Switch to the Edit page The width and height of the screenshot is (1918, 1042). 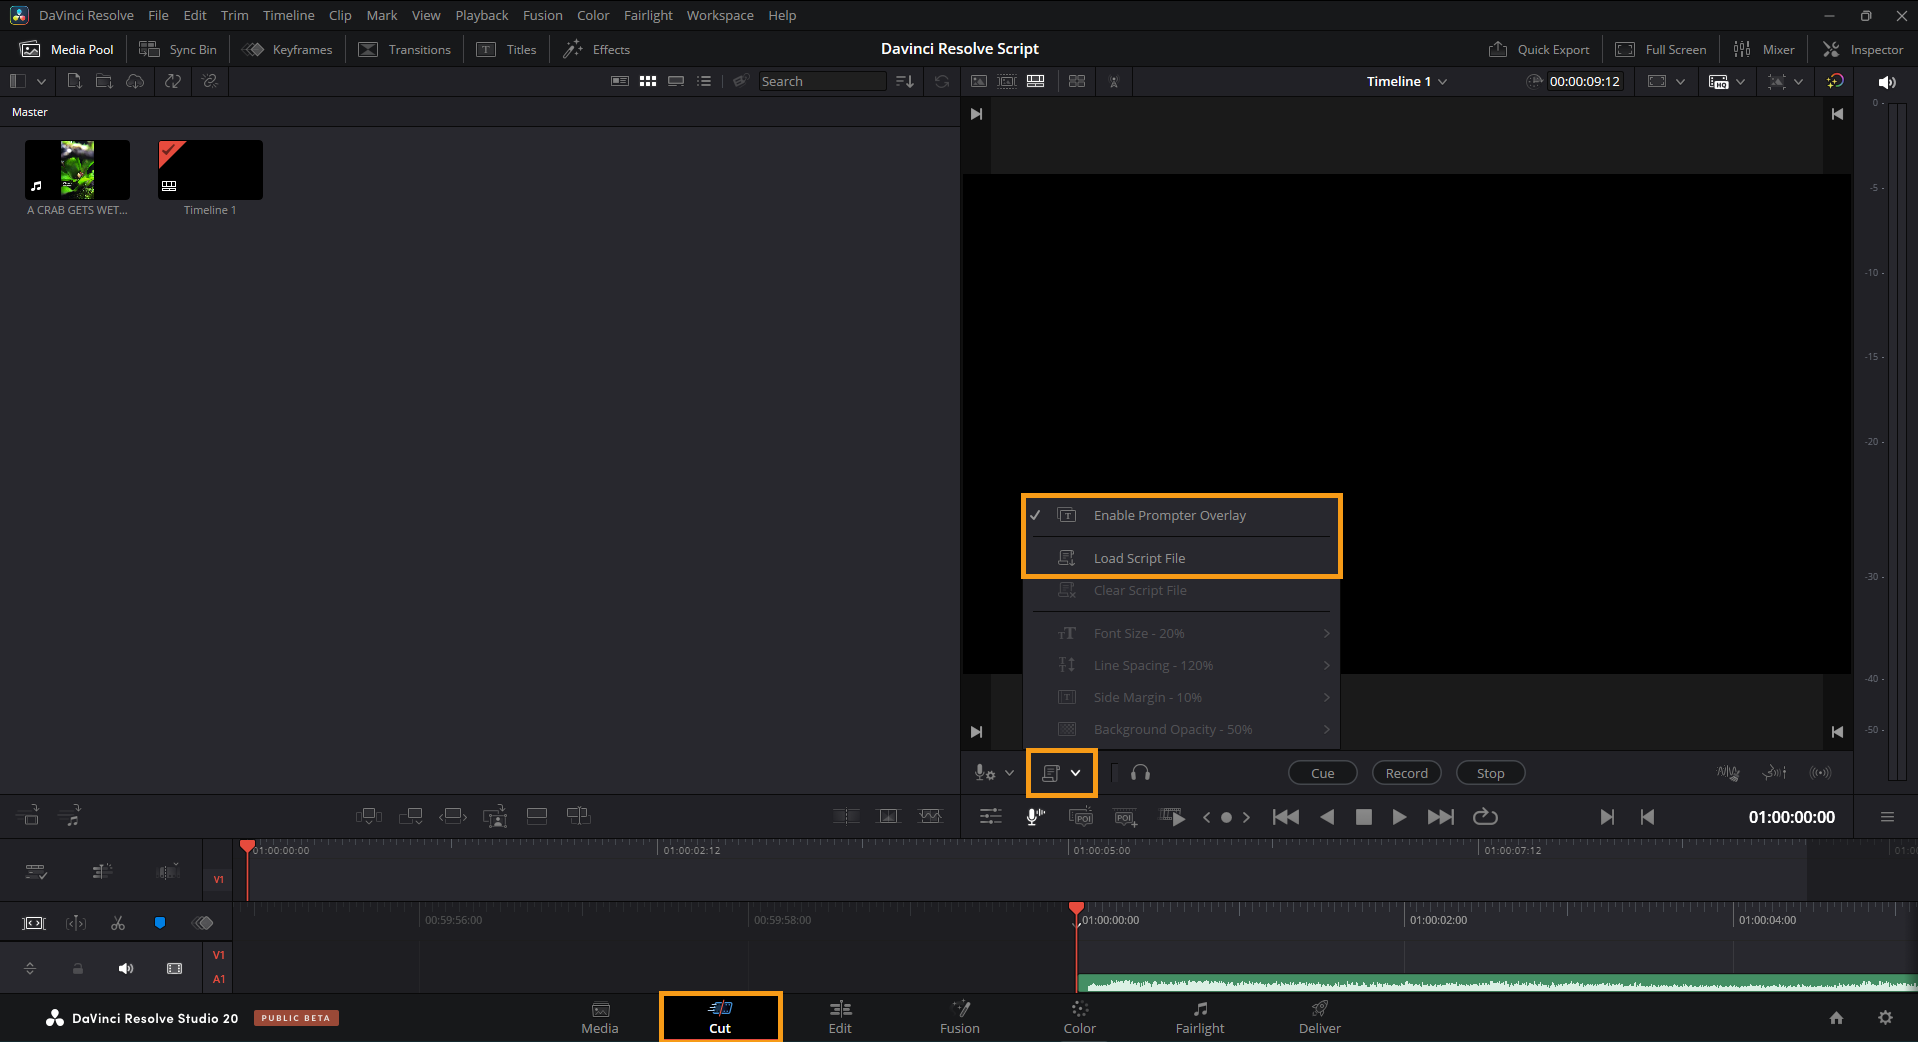(x=840, y=1017)
